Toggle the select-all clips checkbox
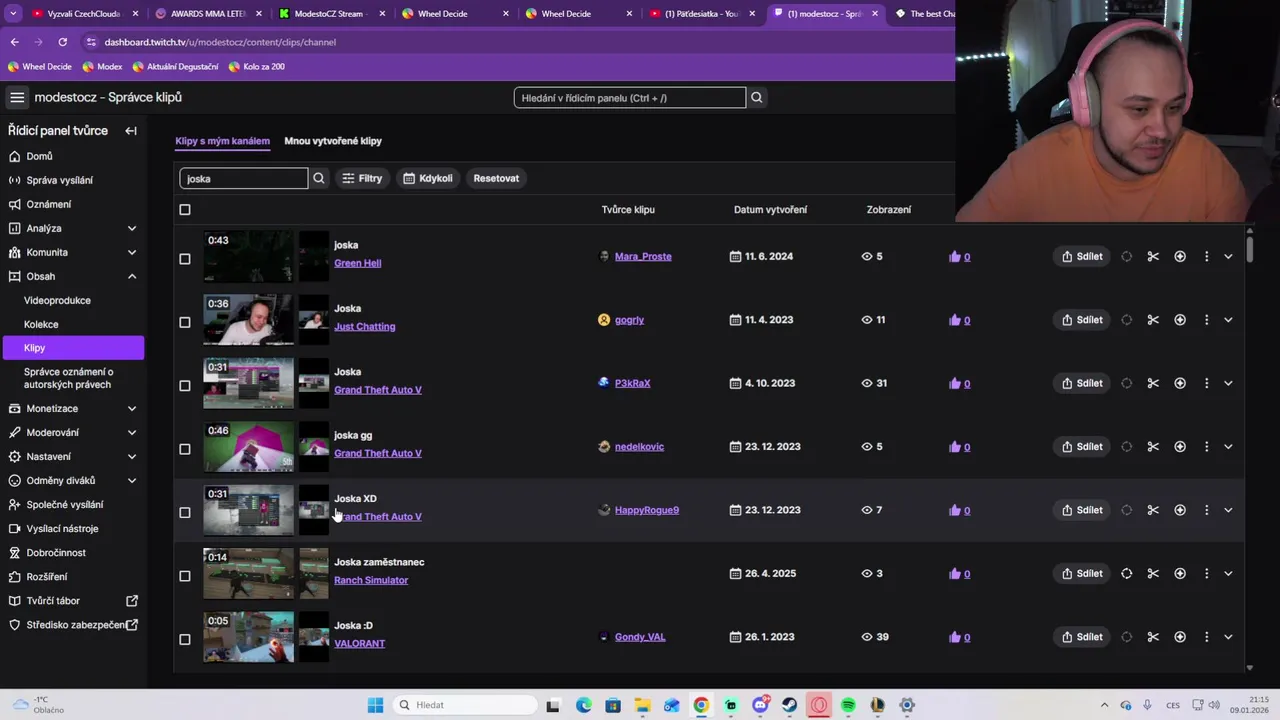Image resolution: width=1280 pixels, height=720 pixels. point(184,210)
